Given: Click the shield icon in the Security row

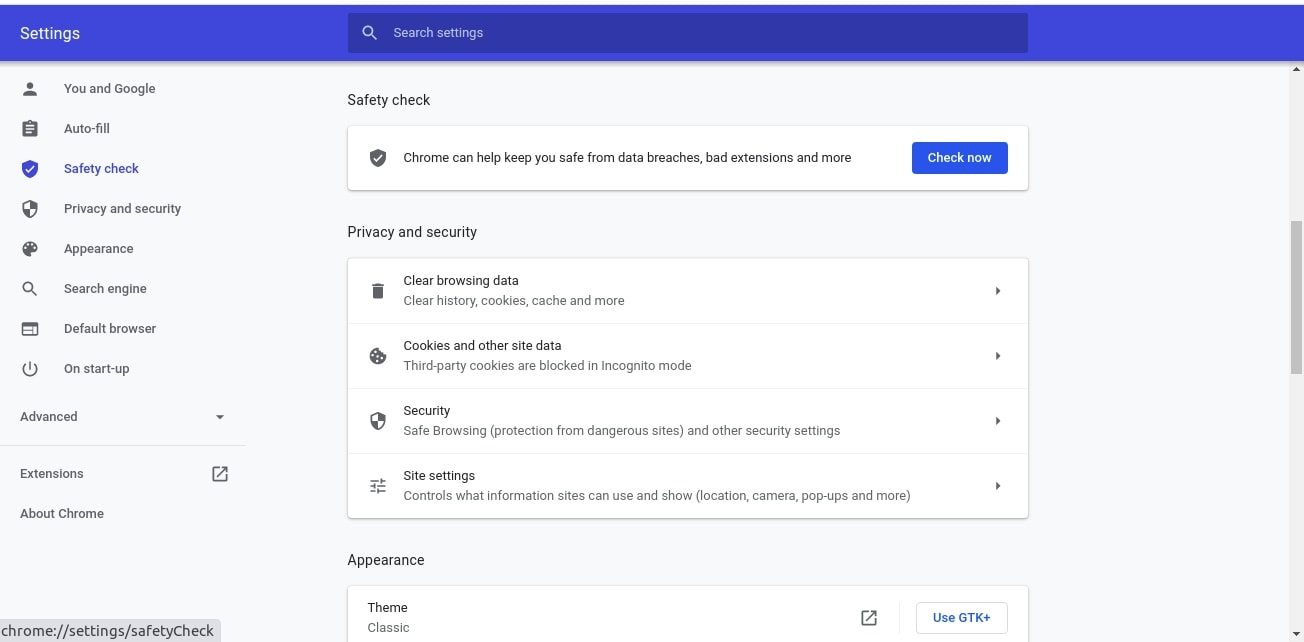Looking at the screenshot, I should (x=378, y=421).
